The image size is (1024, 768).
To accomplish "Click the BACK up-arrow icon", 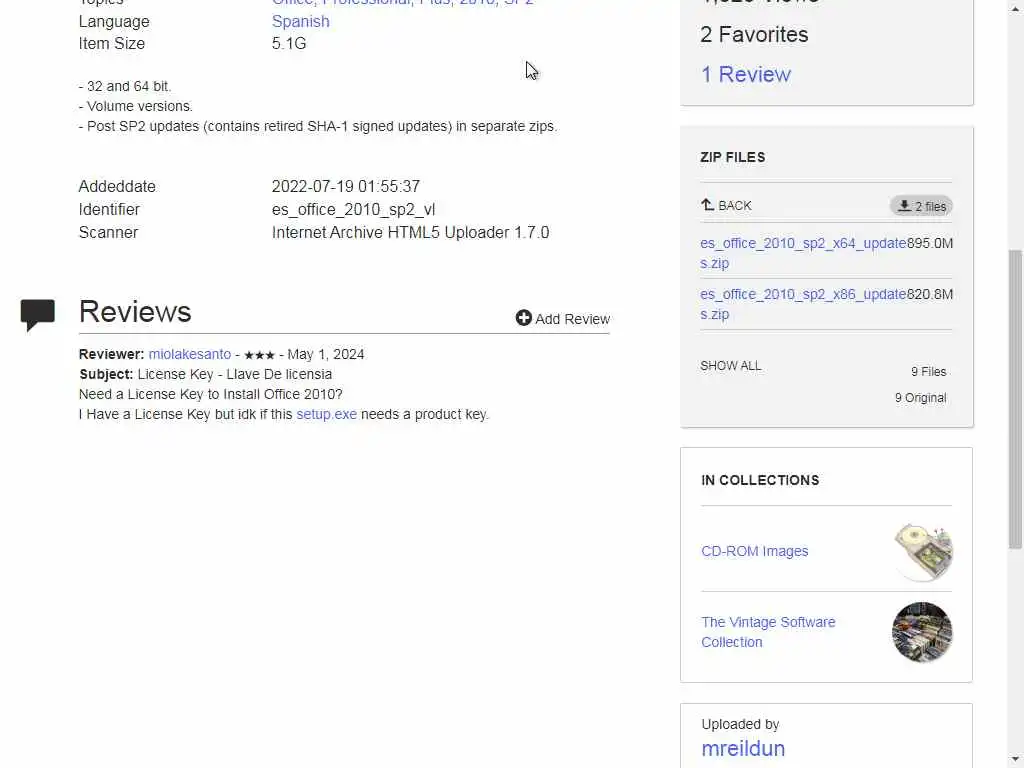I will tap(707, 205).
